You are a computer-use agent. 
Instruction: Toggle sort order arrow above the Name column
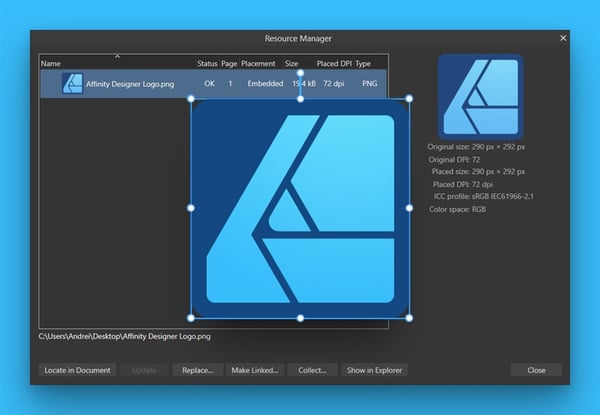click(x=117, y=56)
